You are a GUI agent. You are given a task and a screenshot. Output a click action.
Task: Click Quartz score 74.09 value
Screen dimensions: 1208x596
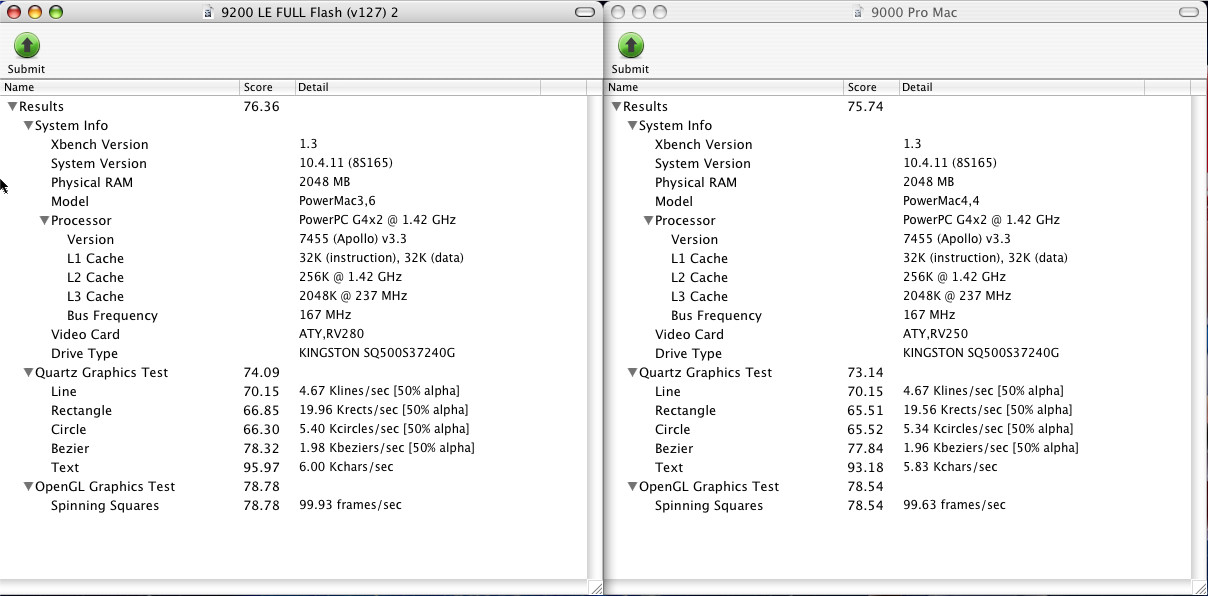click(x=261, y=372)
